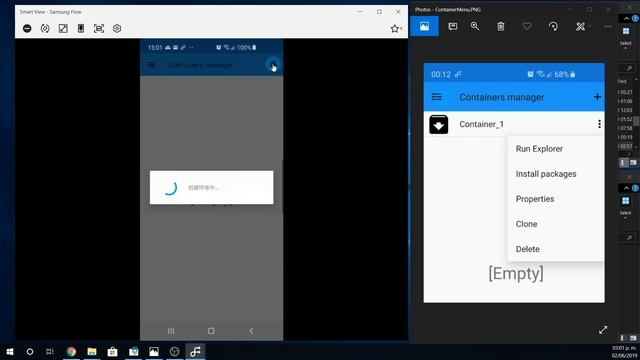Click the Do Not Disturb icon in Samsung Flow

point(27,29)
